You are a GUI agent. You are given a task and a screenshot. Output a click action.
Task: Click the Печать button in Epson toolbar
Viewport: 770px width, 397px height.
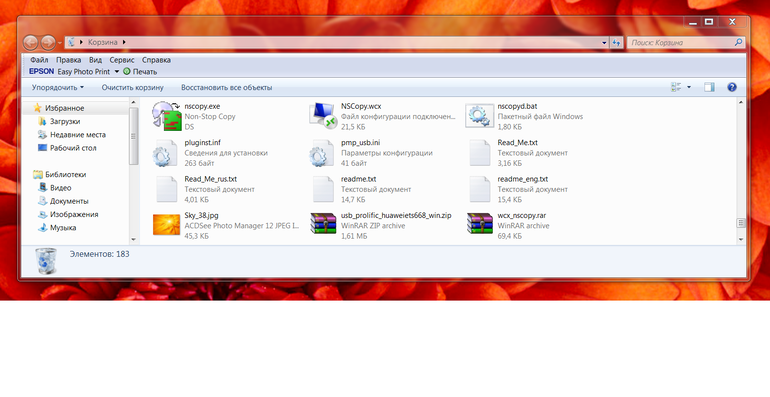140,71
